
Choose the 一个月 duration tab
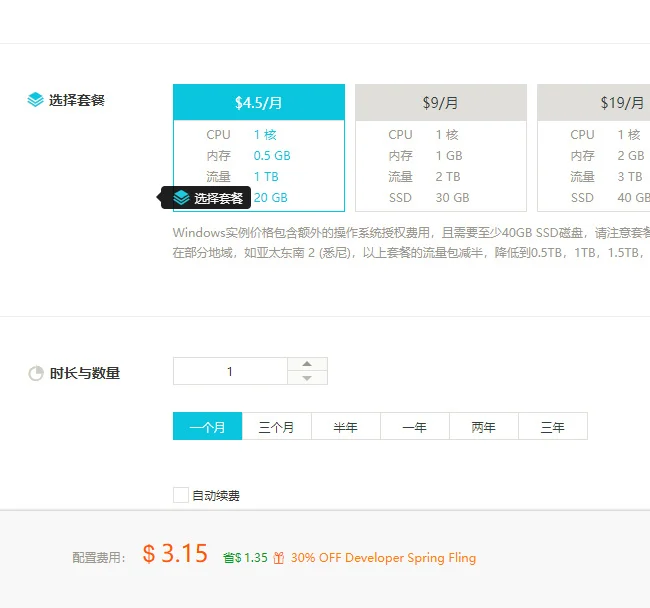coord(207,426)
